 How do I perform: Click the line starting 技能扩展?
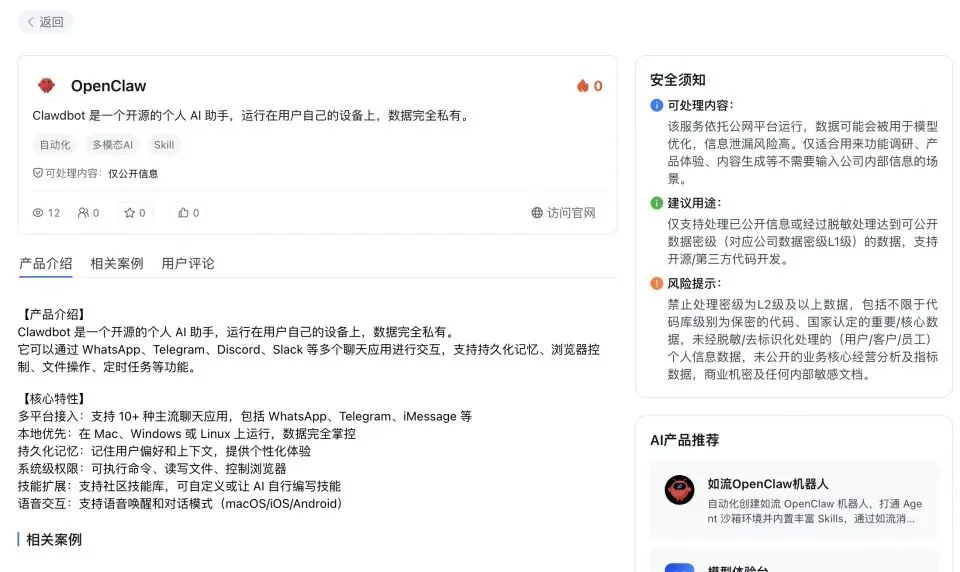[179, 486]
